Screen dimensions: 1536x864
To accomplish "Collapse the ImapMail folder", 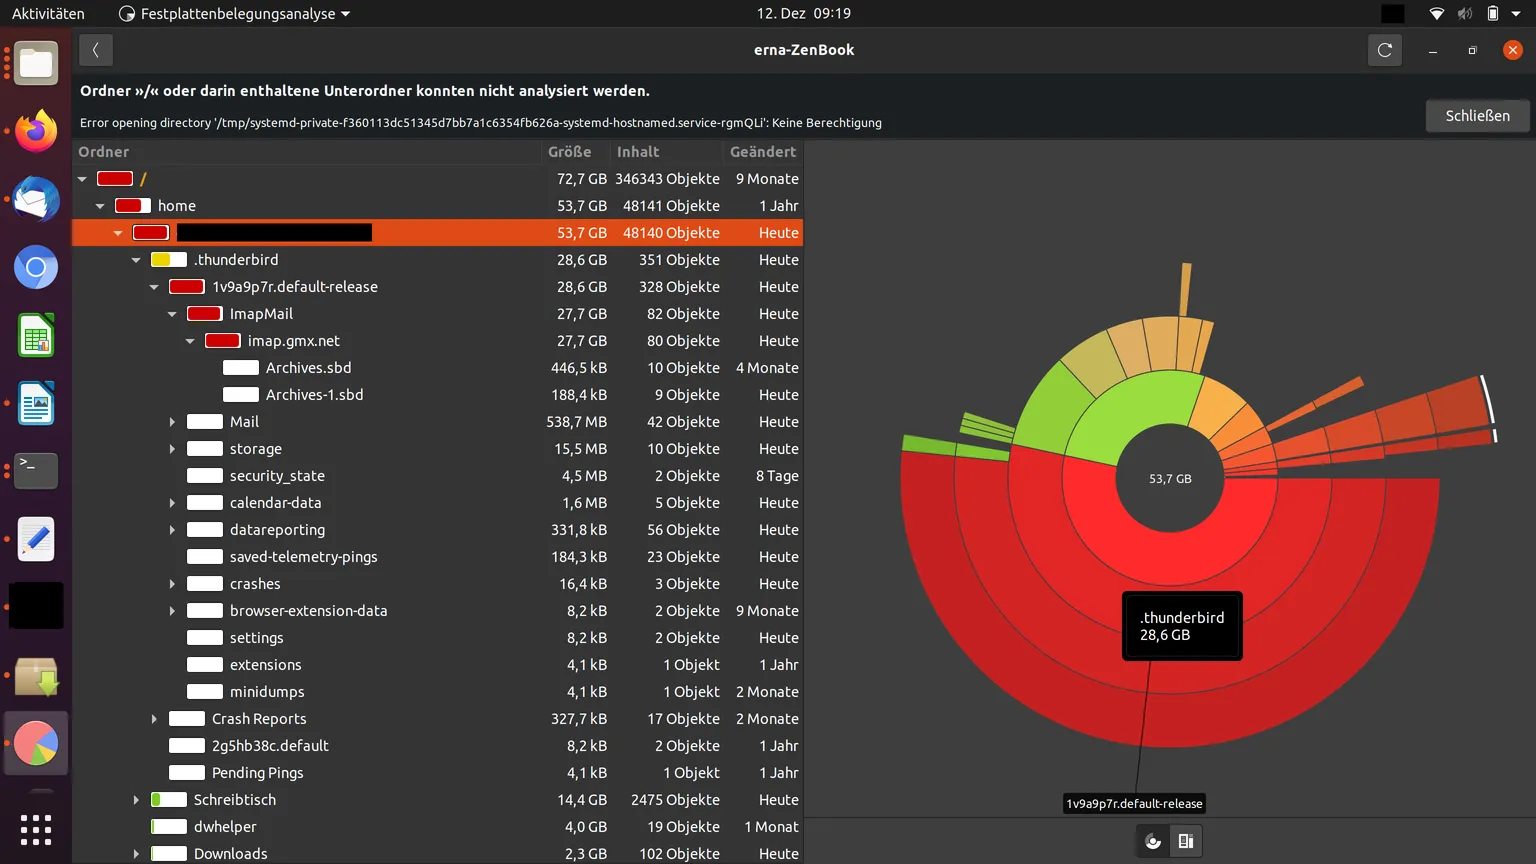I will point(172,314).
